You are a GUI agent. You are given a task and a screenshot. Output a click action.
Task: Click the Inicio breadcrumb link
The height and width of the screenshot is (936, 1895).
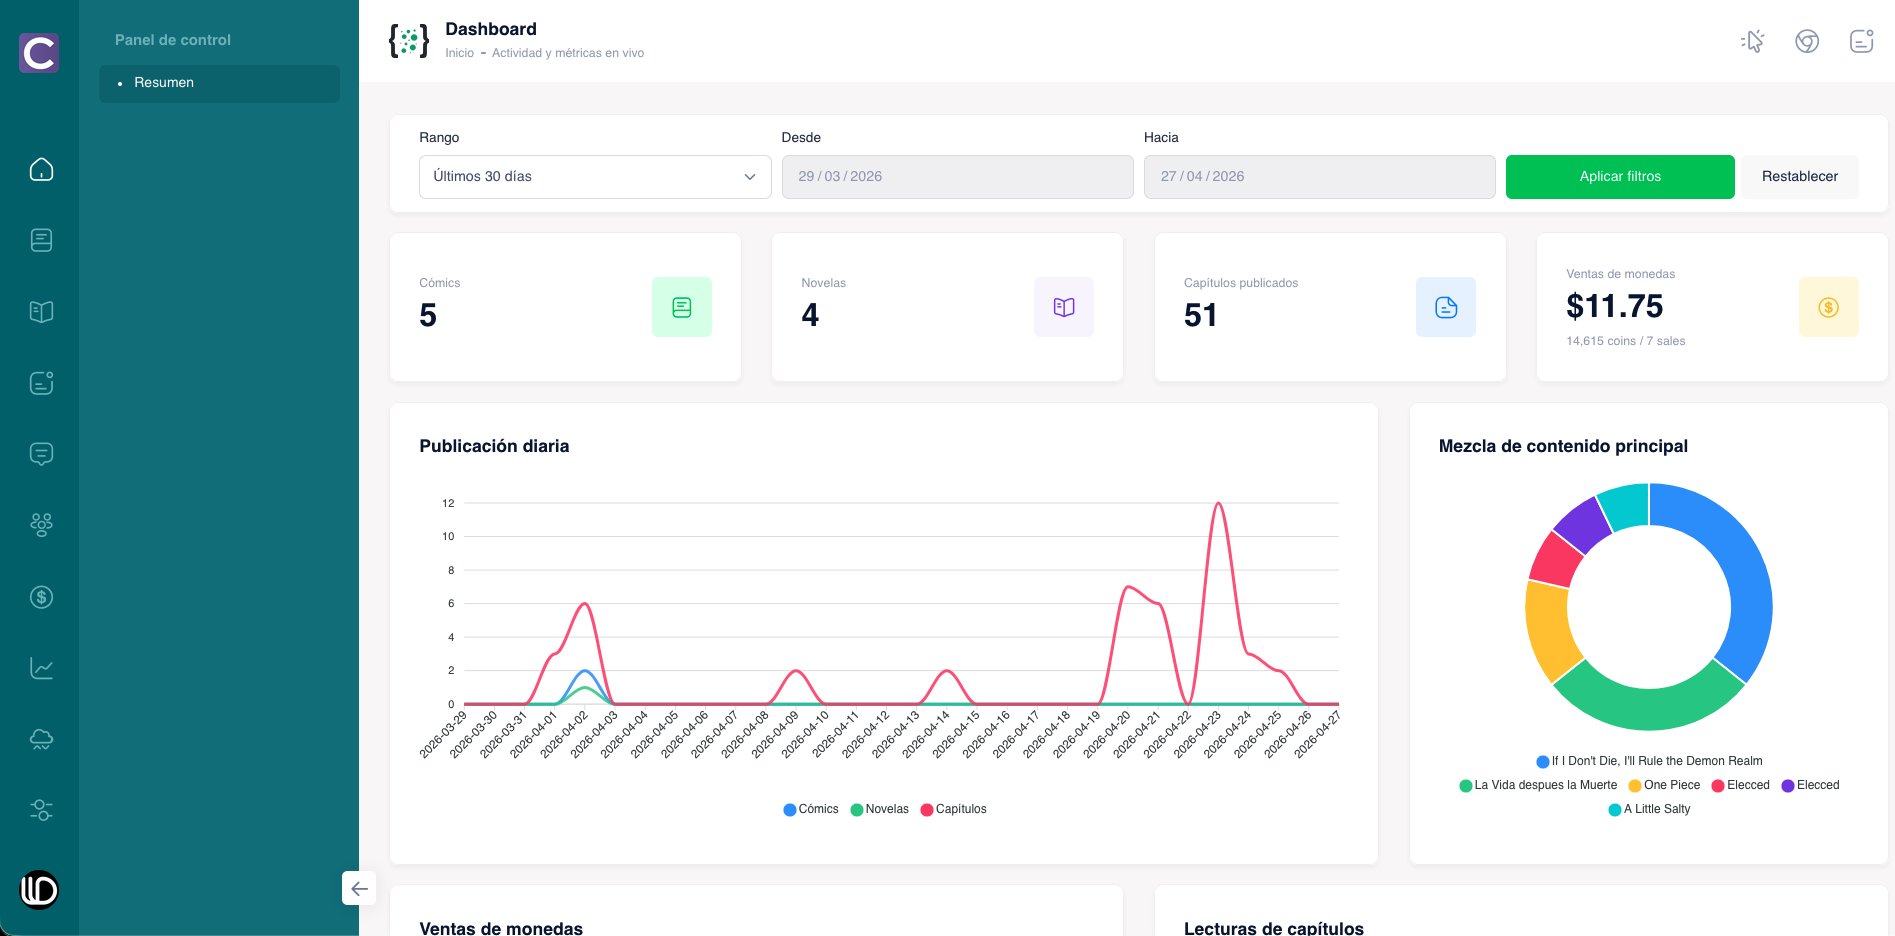pyautogui.click(x=460, y=53)
